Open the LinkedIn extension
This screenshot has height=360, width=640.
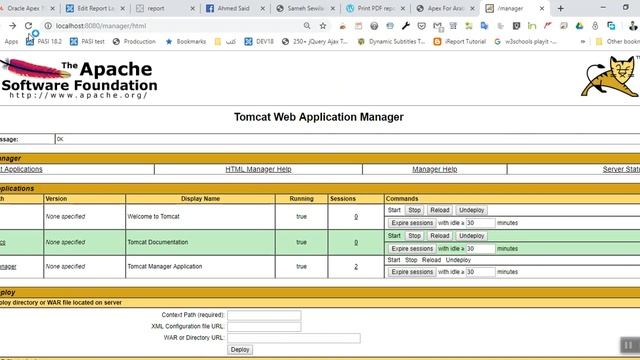tap(532, 26)
